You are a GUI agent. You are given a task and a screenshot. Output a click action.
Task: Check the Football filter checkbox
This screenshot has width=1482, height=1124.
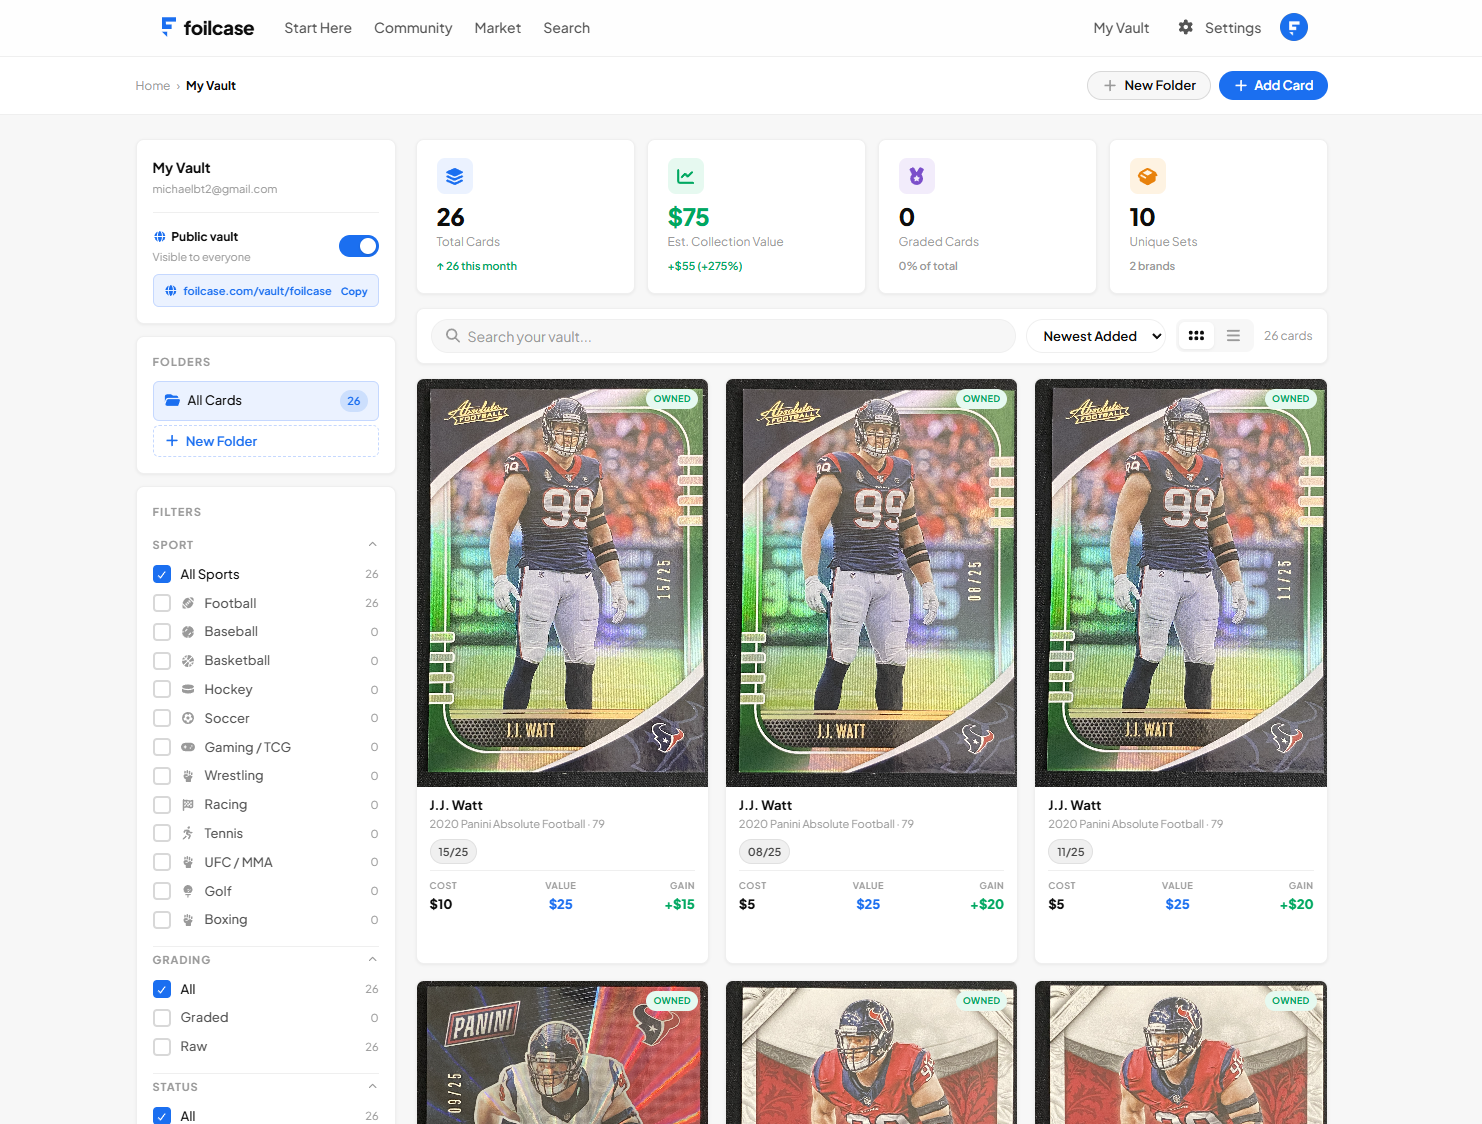(x=162, y=603)
